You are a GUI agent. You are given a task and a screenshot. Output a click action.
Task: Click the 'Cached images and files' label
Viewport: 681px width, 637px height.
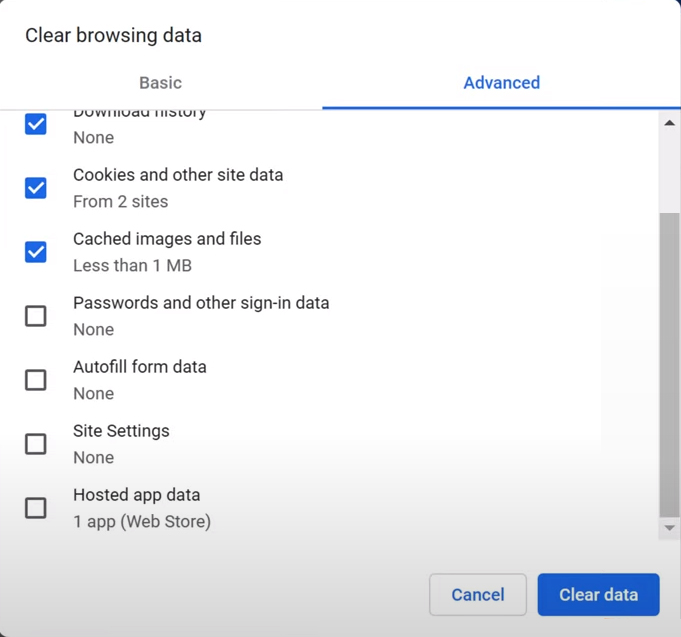tap(167, 239)
